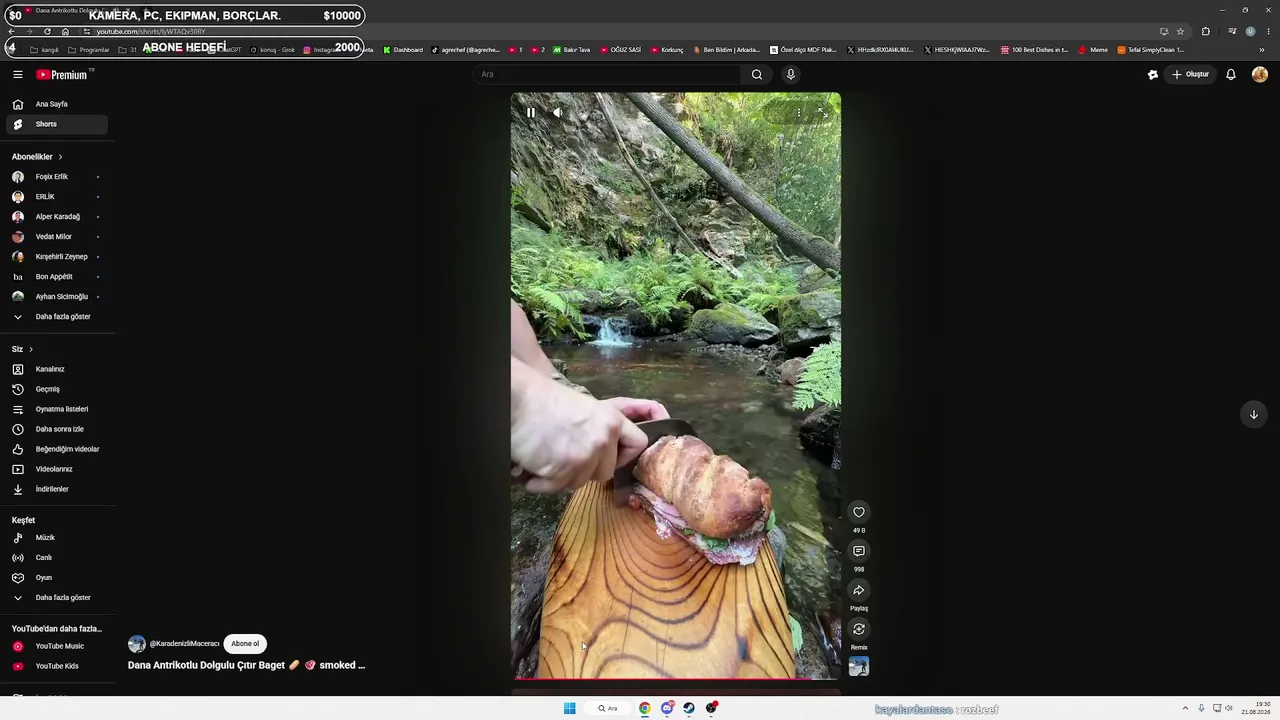Open the notifications bell
The height and width of the screenshot is (720, 1280).
tap(1231, 74)
